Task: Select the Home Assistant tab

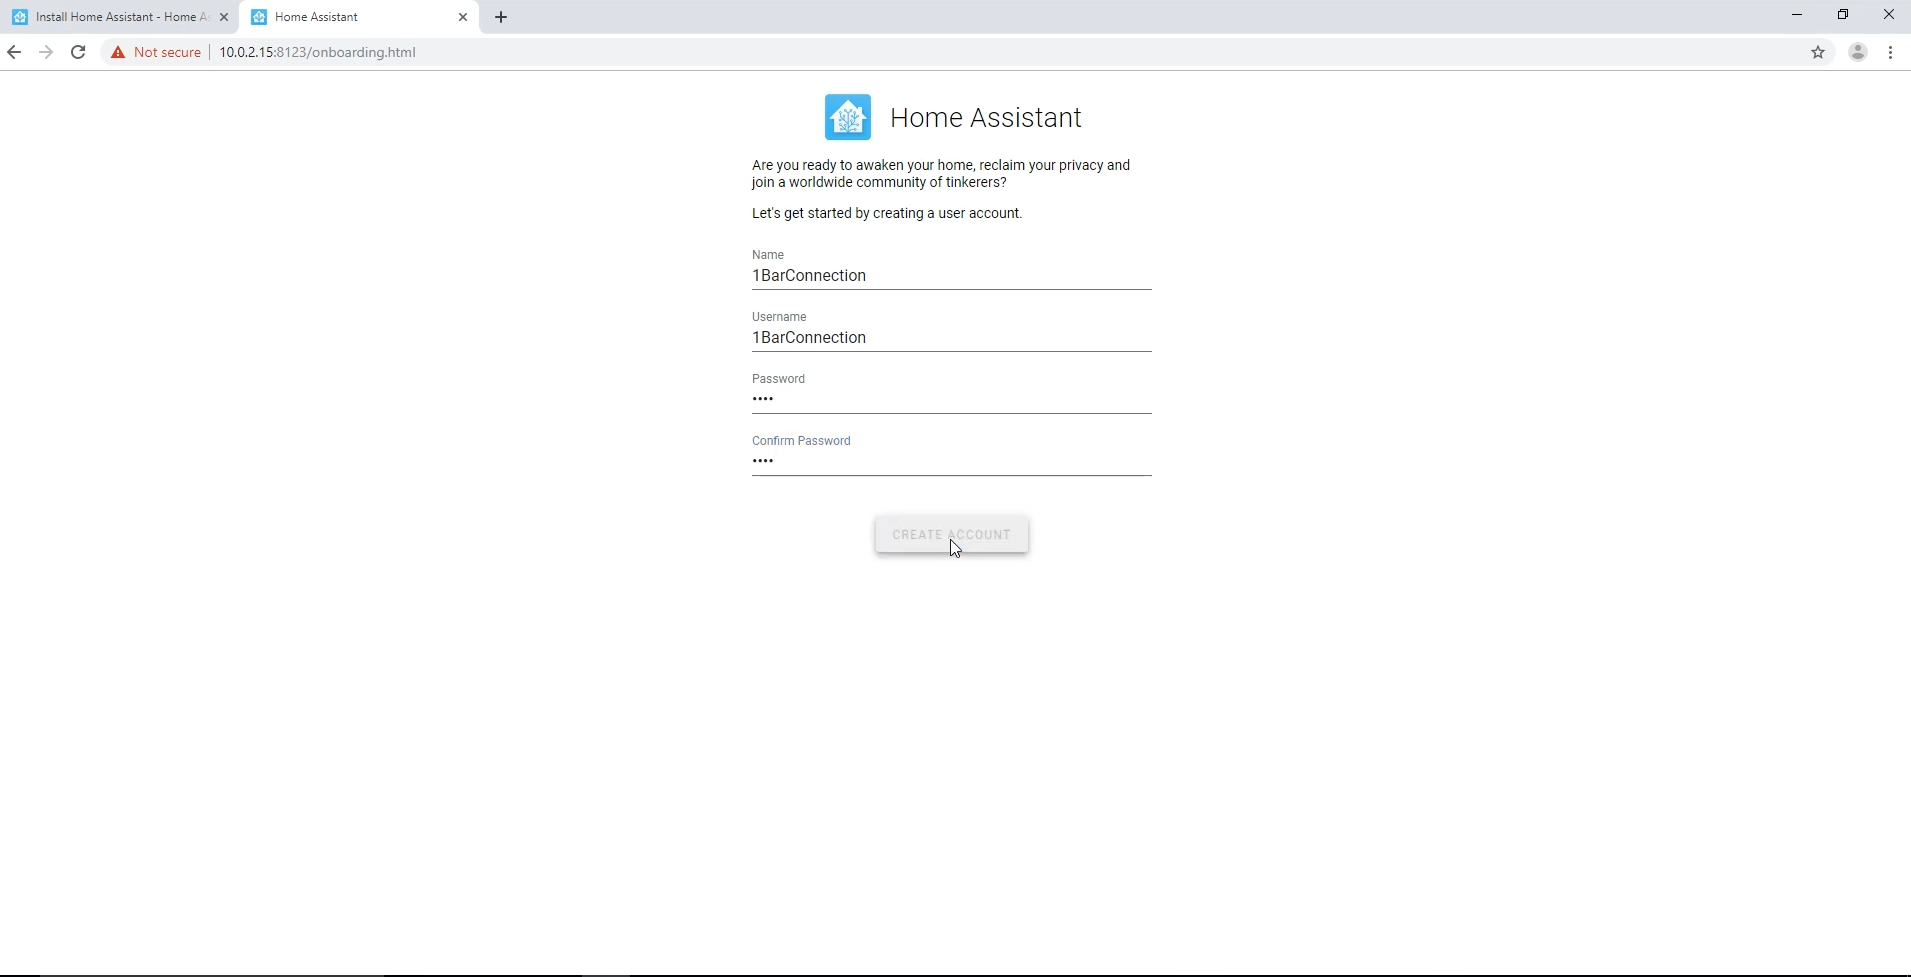Action: tap(340, 17)
